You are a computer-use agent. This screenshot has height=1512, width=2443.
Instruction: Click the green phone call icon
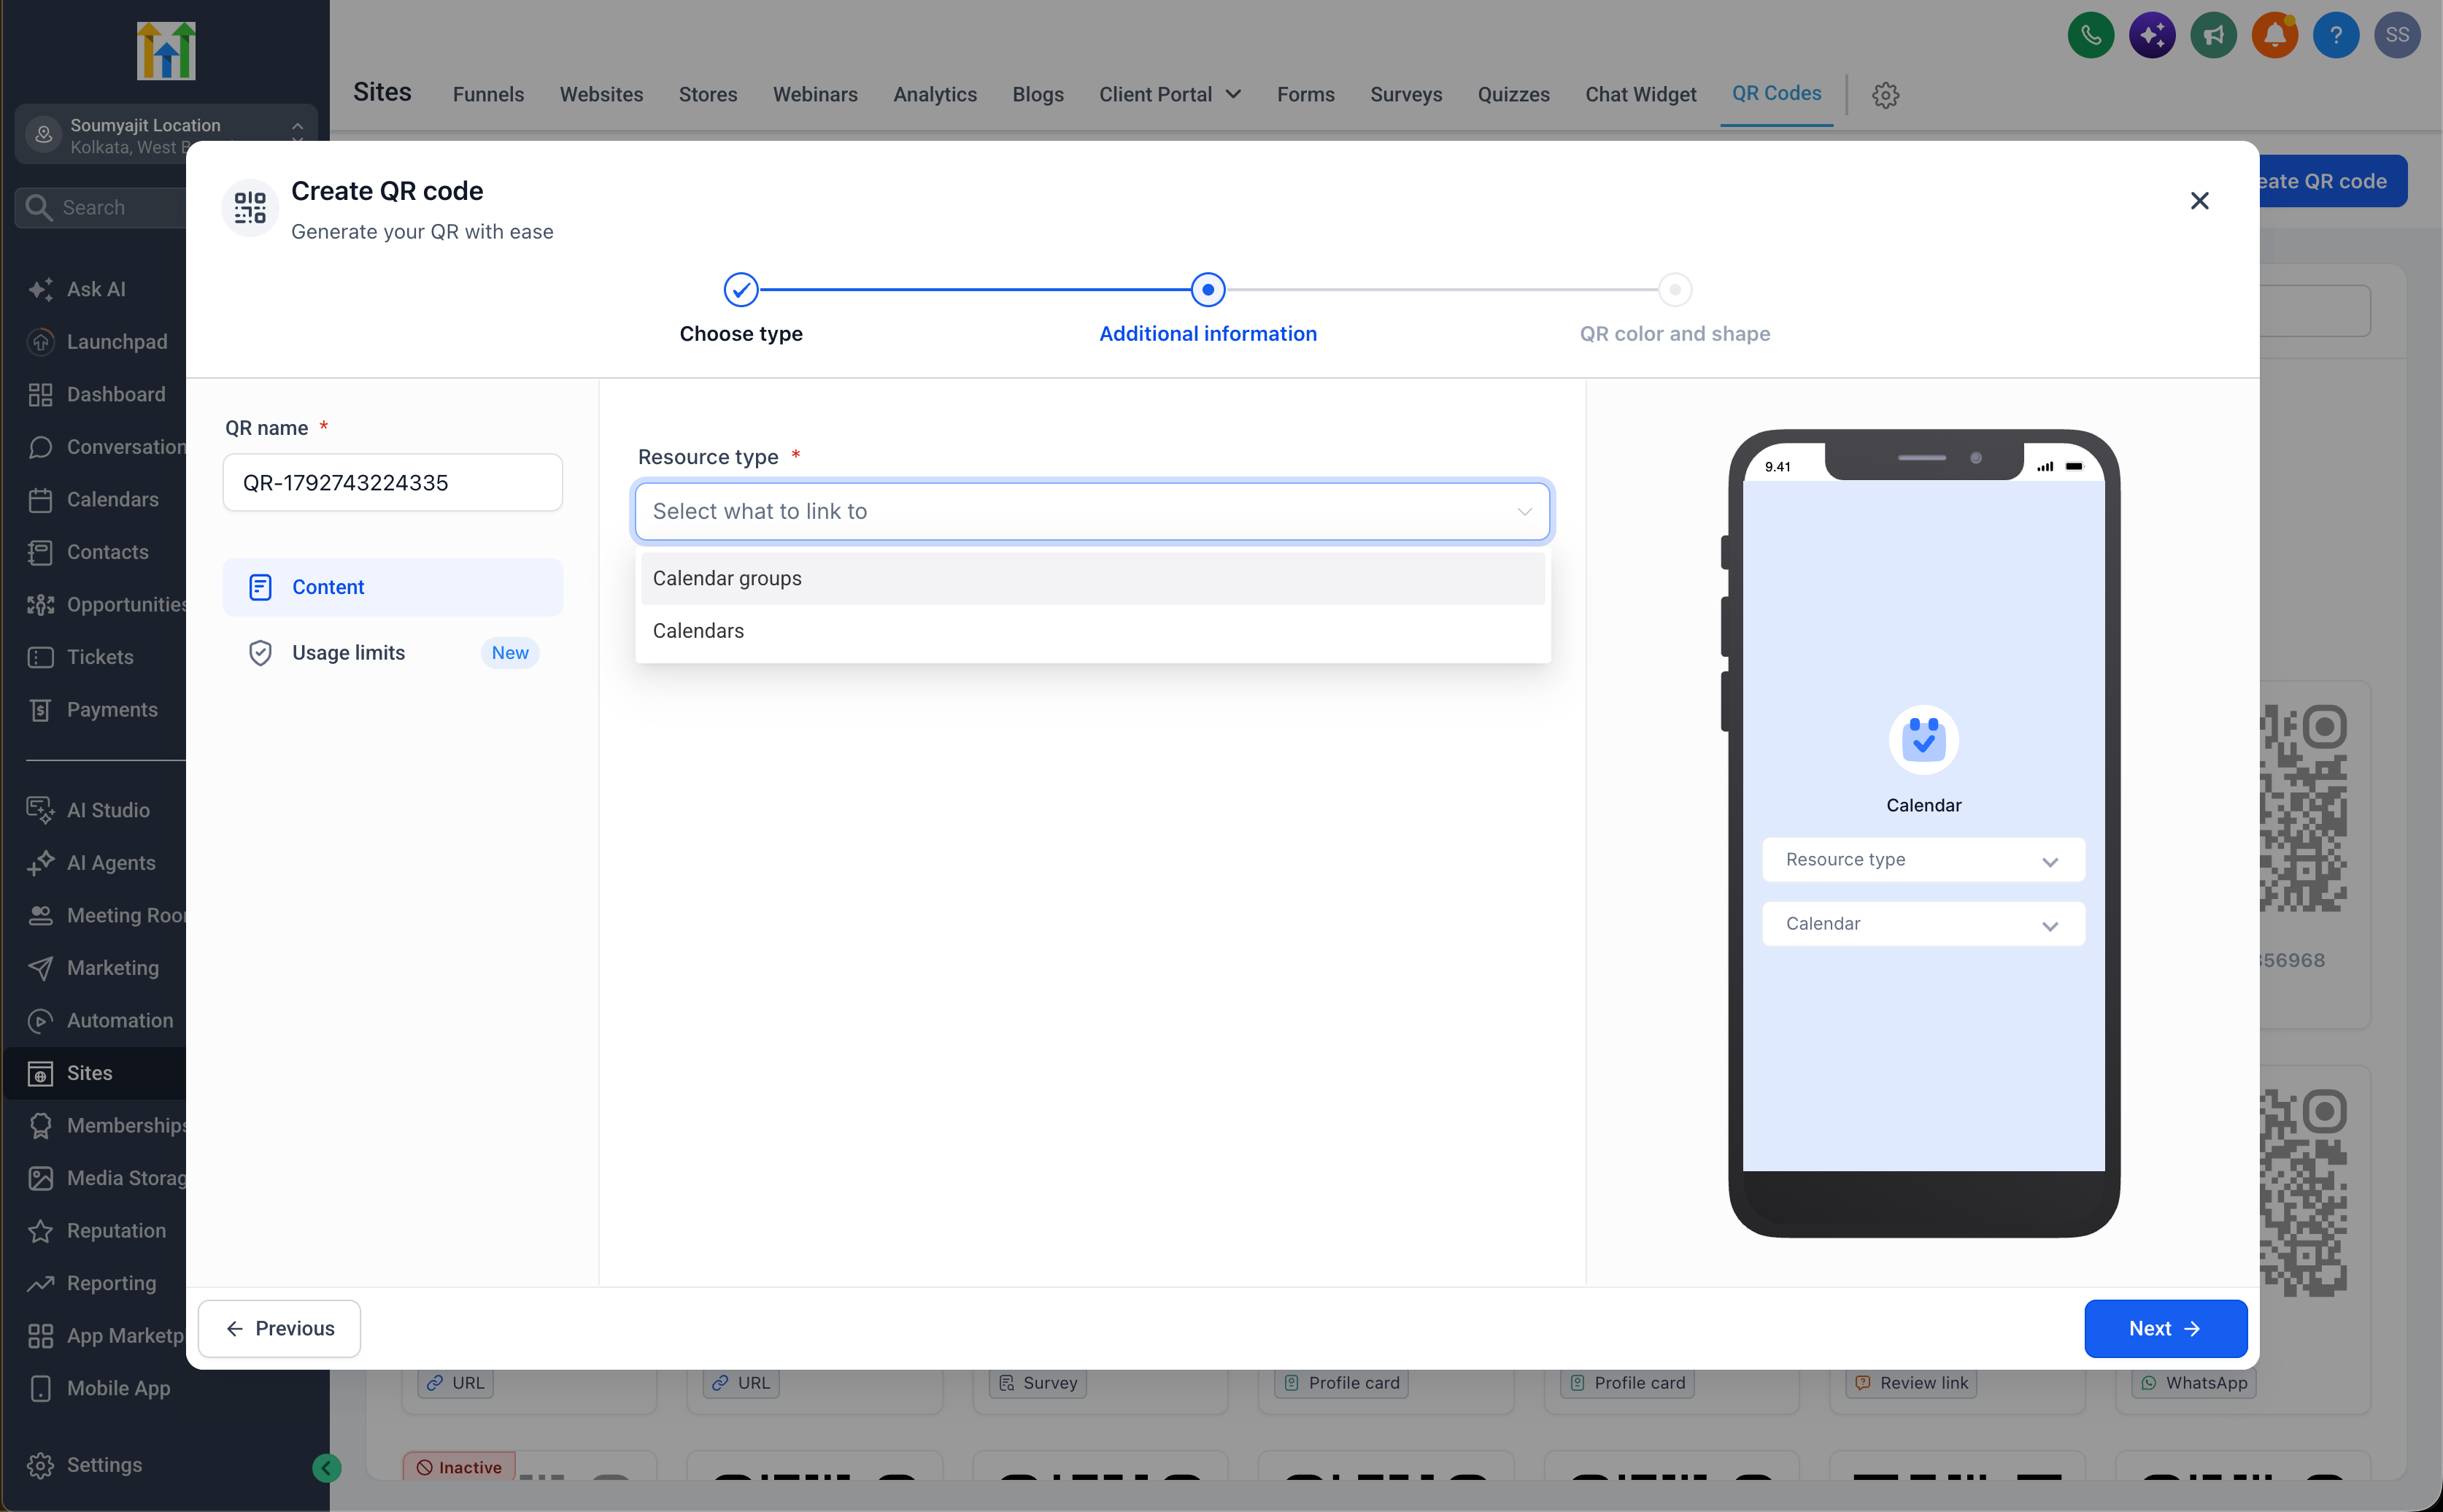[2090, 36]
